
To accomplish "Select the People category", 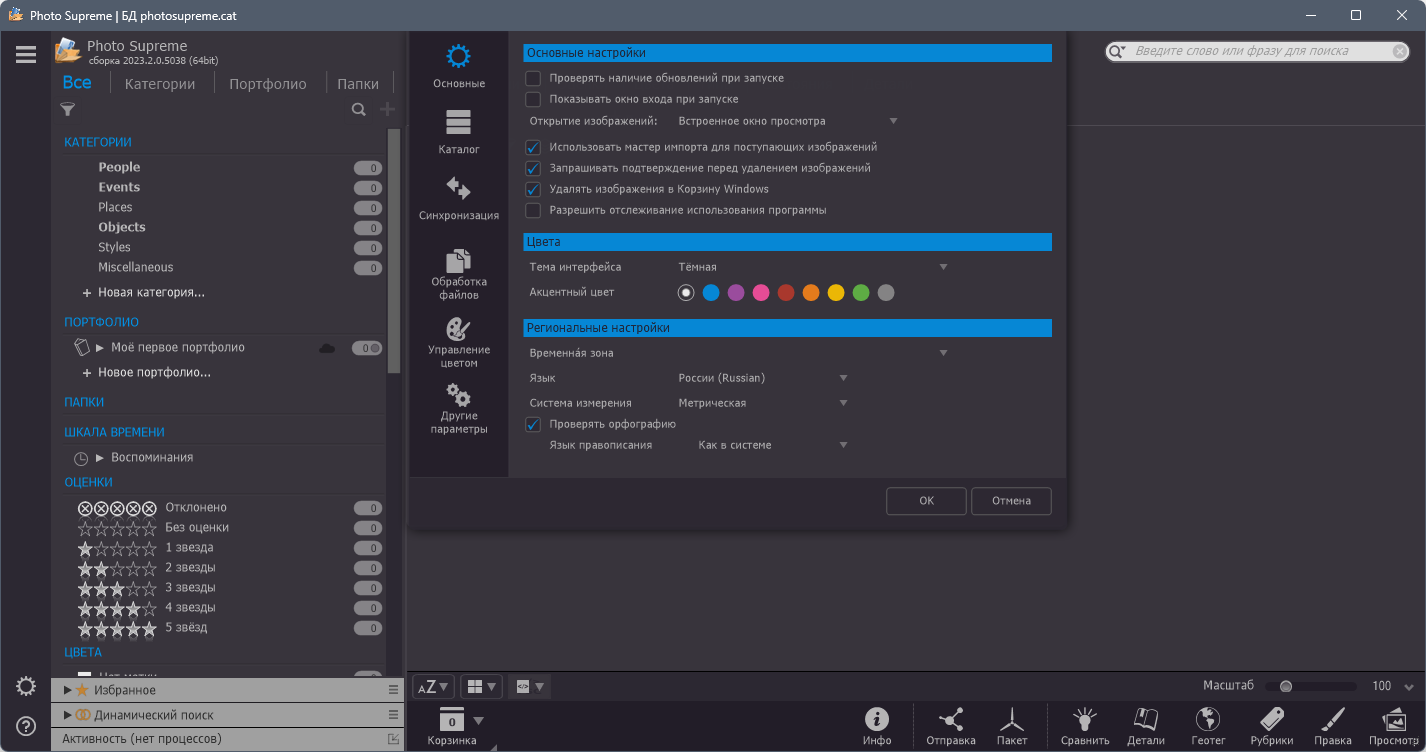I will click(119, 168).
